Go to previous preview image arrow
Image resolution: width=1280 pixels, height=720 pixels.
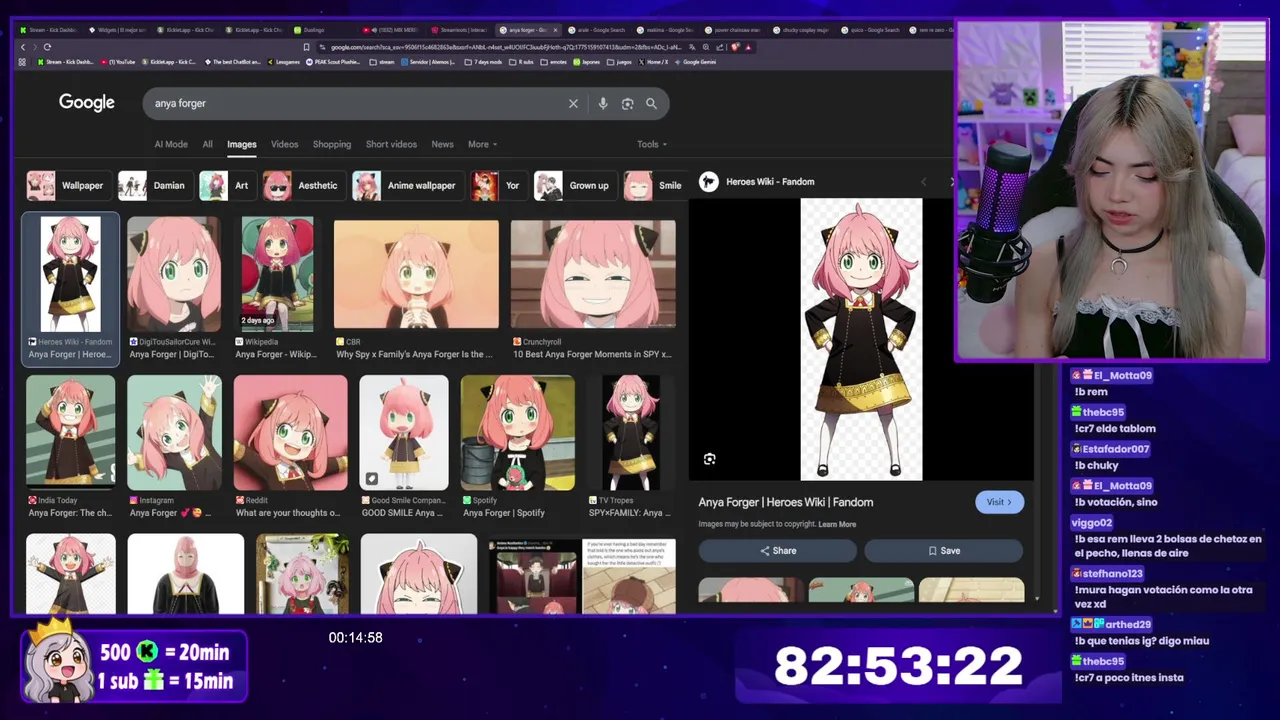point(923,182)
